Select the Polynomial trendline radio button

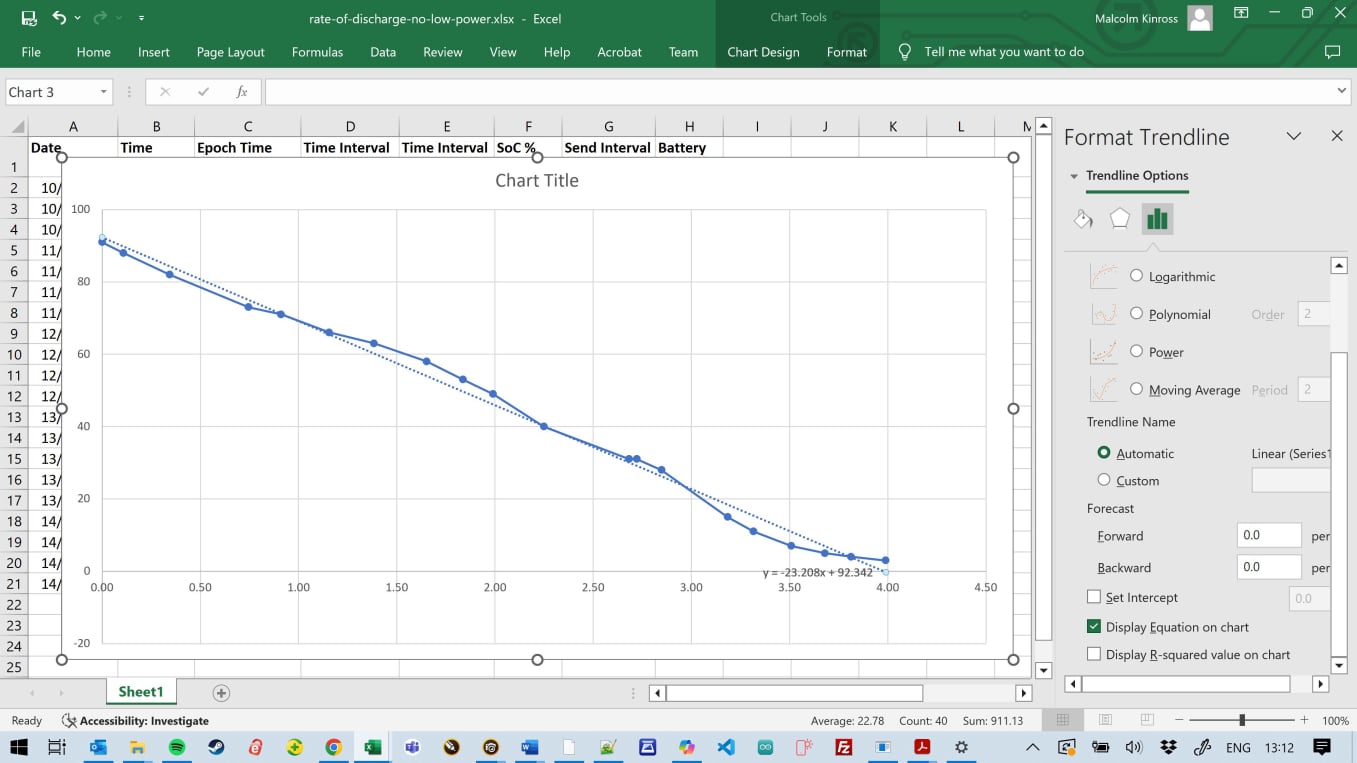[x=1138, y=313]
